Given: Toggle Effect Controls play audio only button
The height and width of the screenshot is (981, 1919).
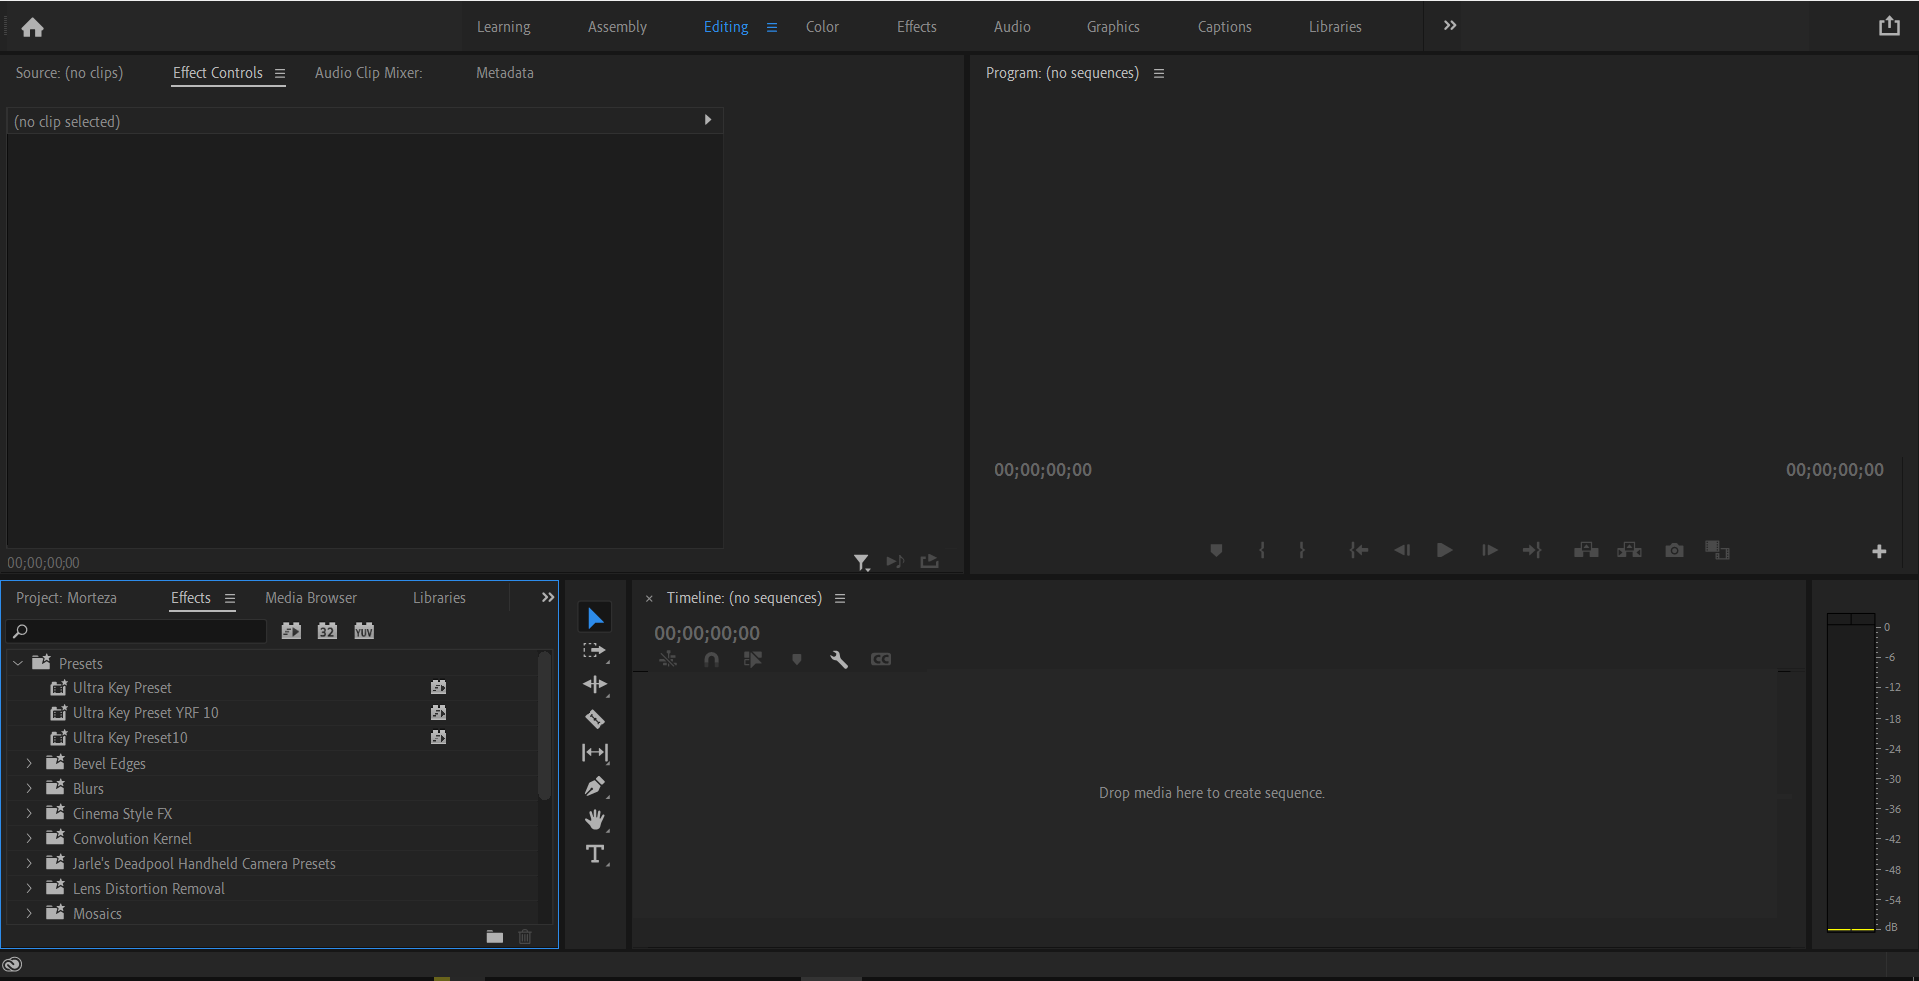Looking at the screenshot, I should pyautogui.click(x=895, y=562).
